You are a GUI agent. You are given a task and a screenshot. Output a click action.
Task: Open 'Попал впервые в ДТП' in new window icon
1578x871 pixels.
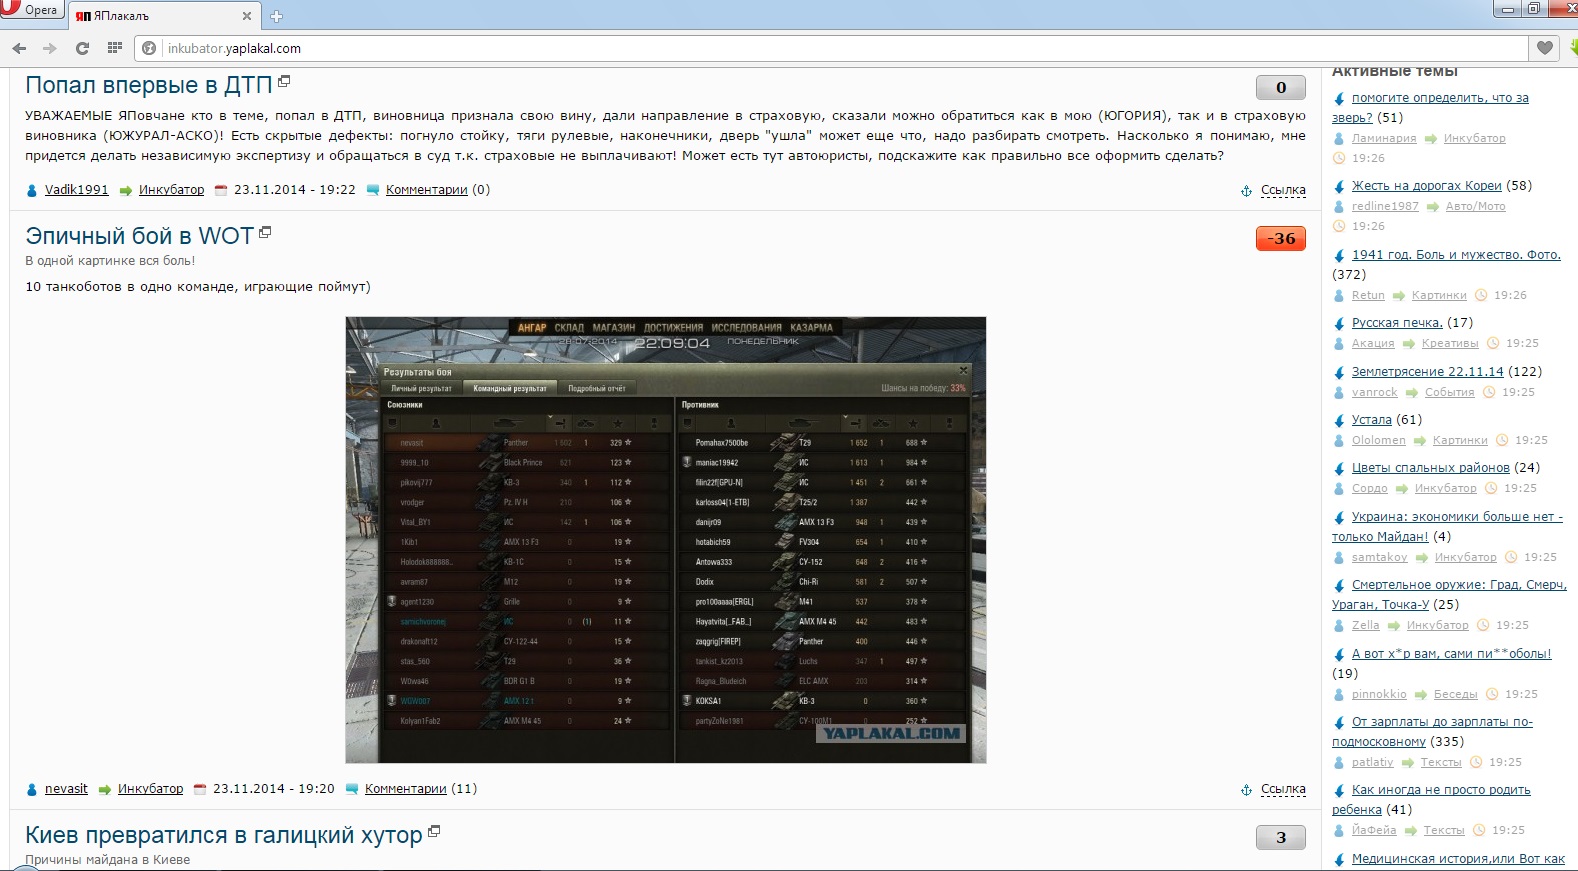point(284,81)
